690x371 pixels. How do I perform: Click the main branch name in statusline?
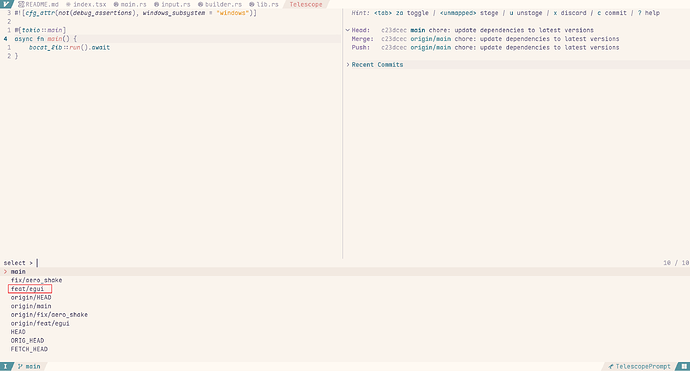click(33, 366)
